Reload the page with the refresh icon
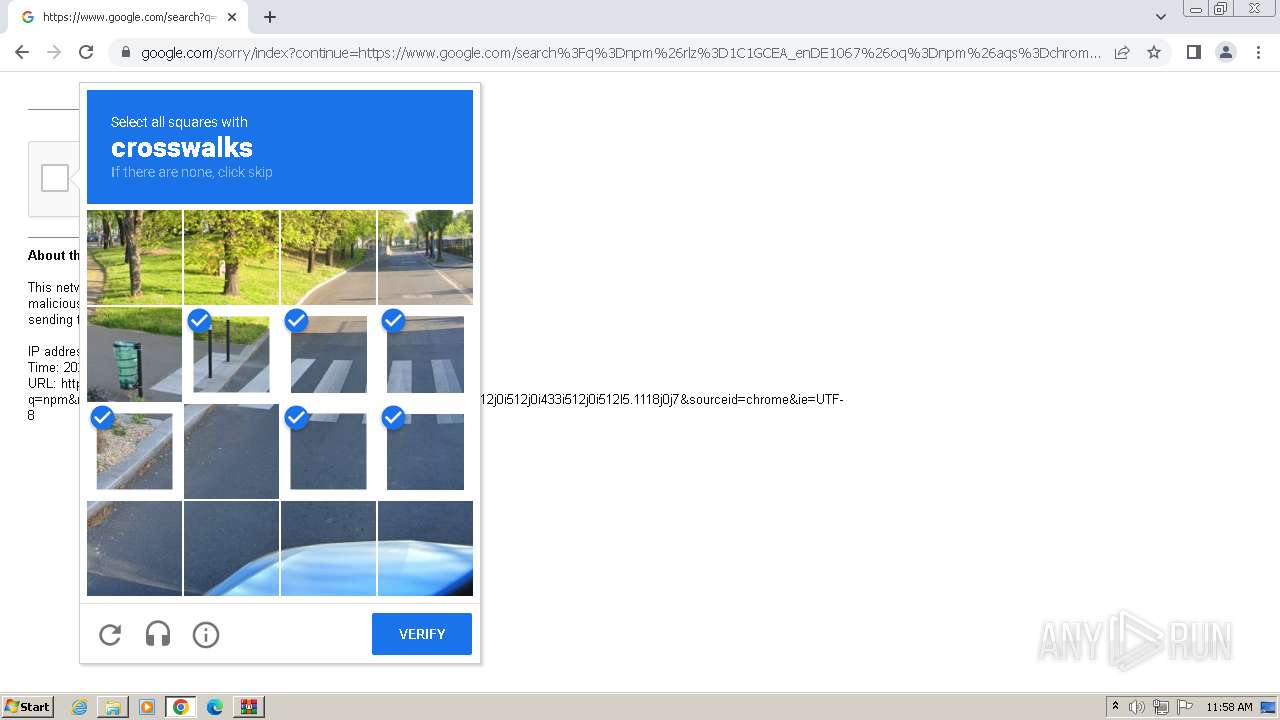This screenshot has width=1280, height=720. coord(86,52)
